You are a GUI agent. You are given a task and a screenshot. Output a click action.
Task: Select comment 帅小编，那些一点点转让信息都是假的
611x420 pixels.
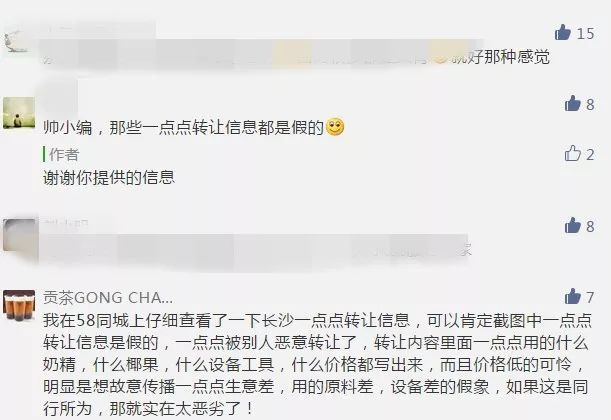[184, 127]
